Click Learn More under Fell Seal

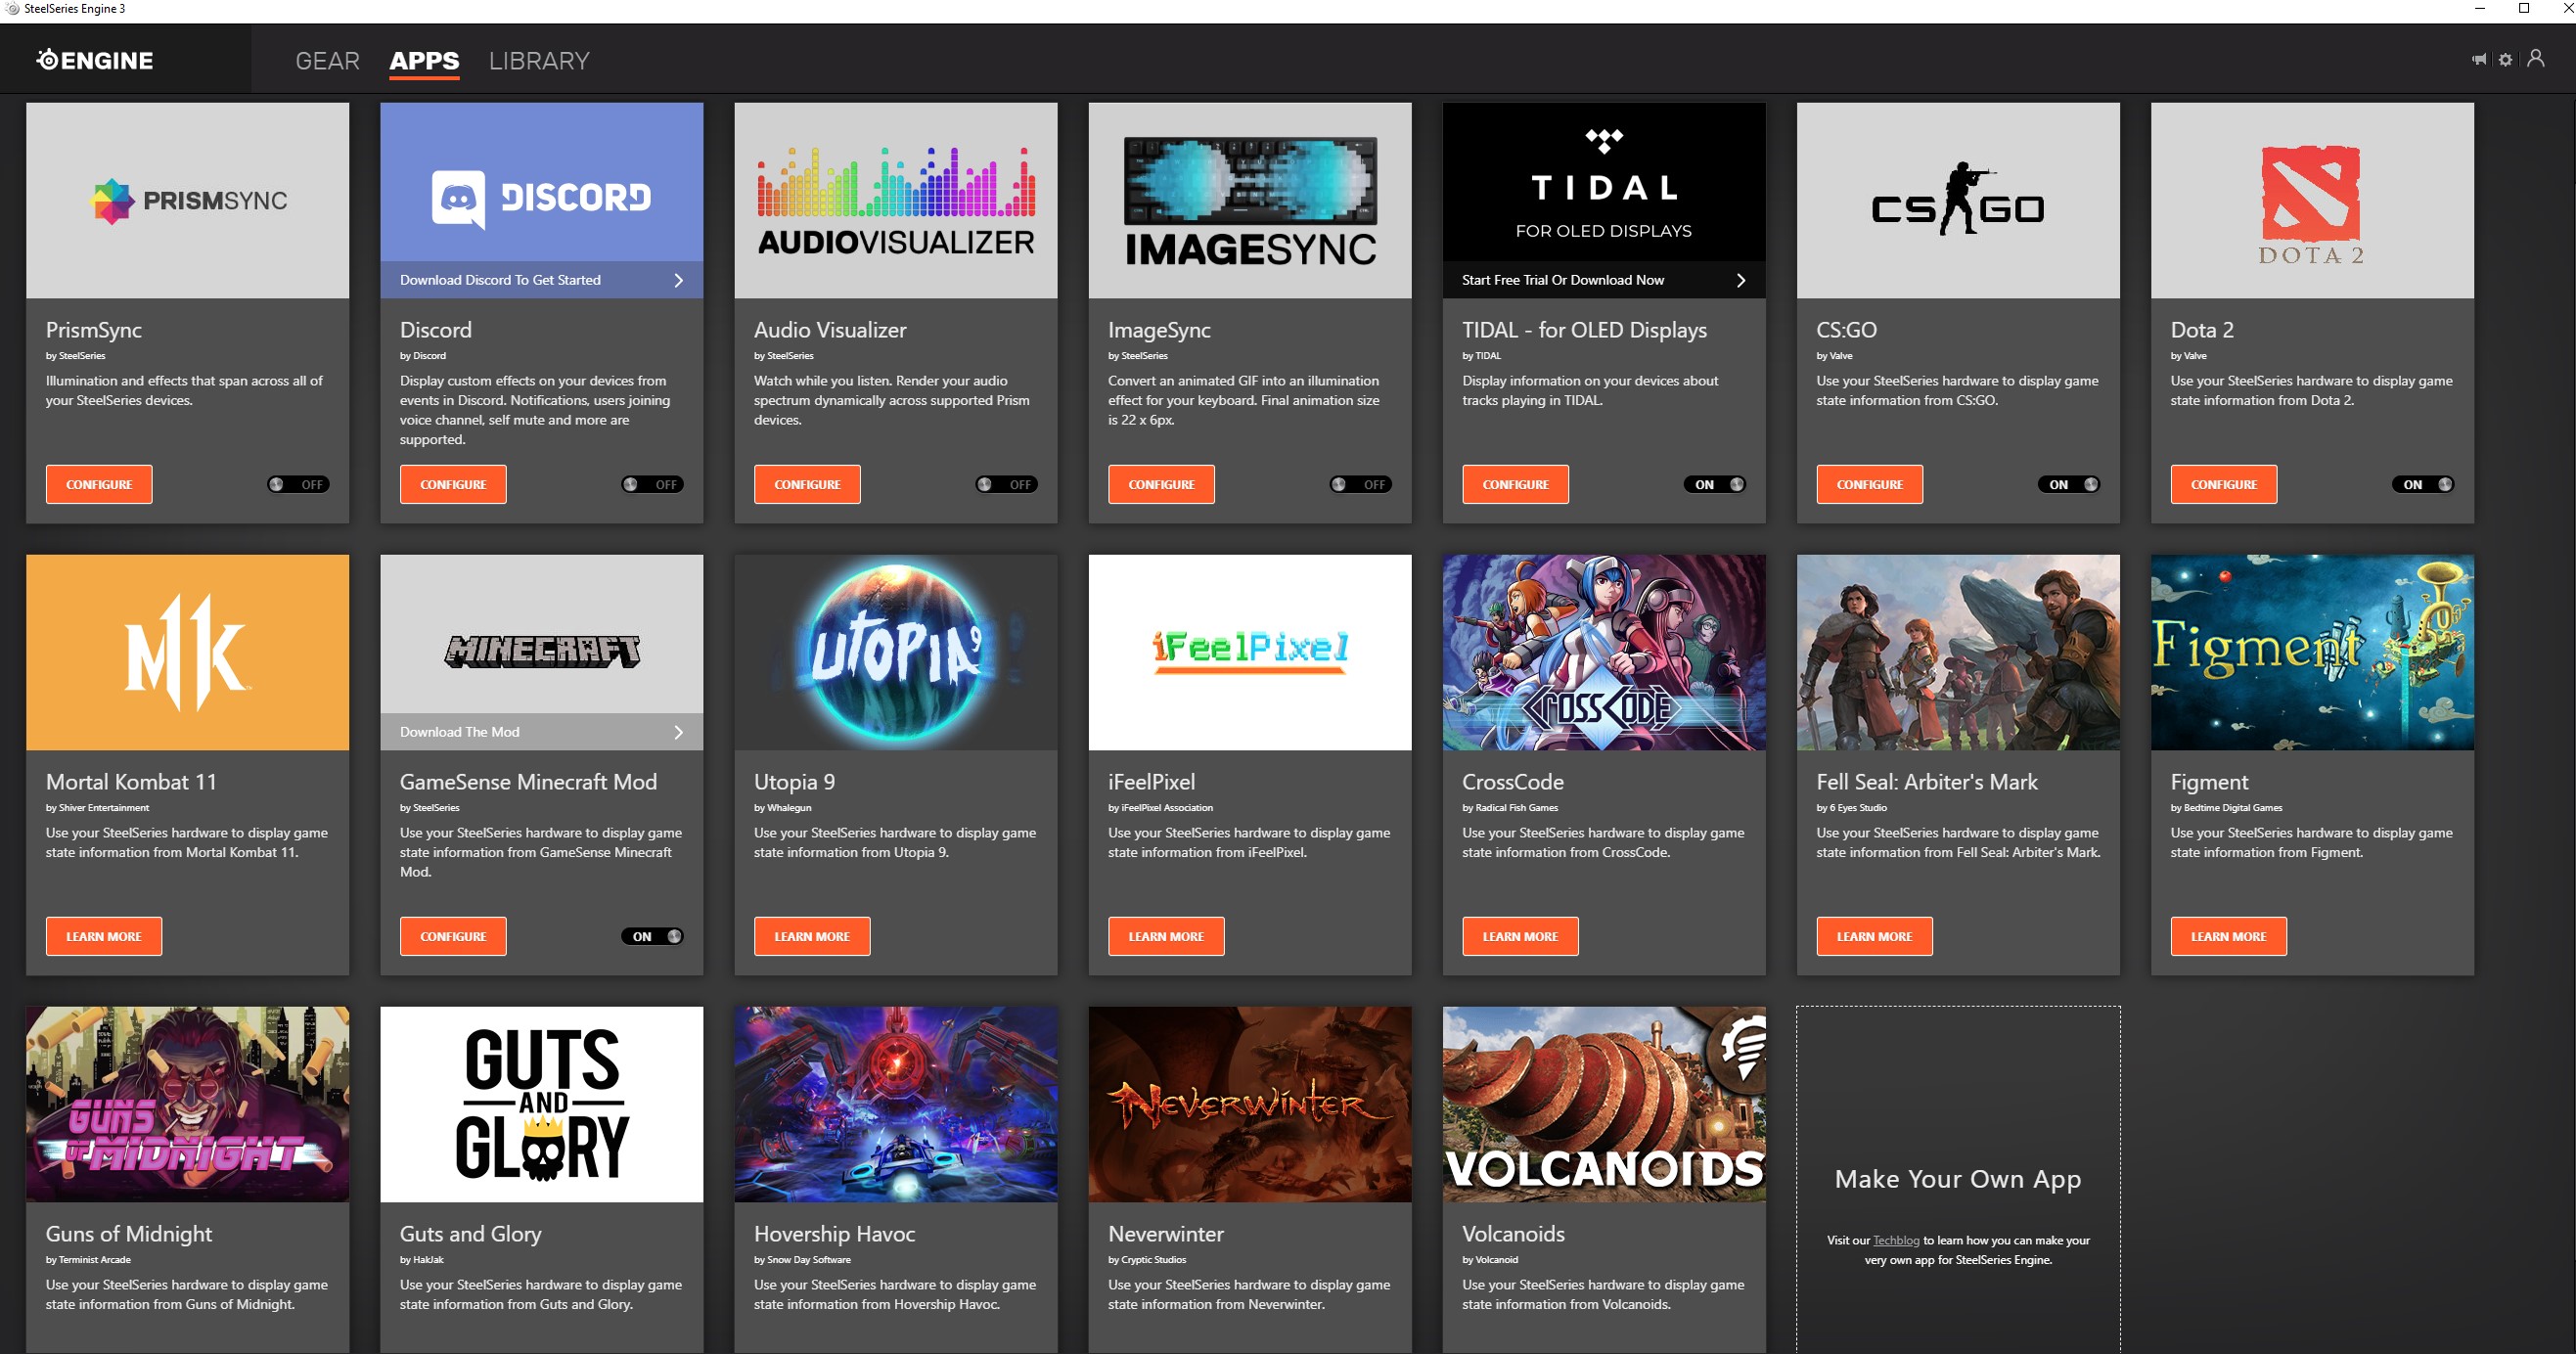pyautogui.click(x=1874, y=936)
